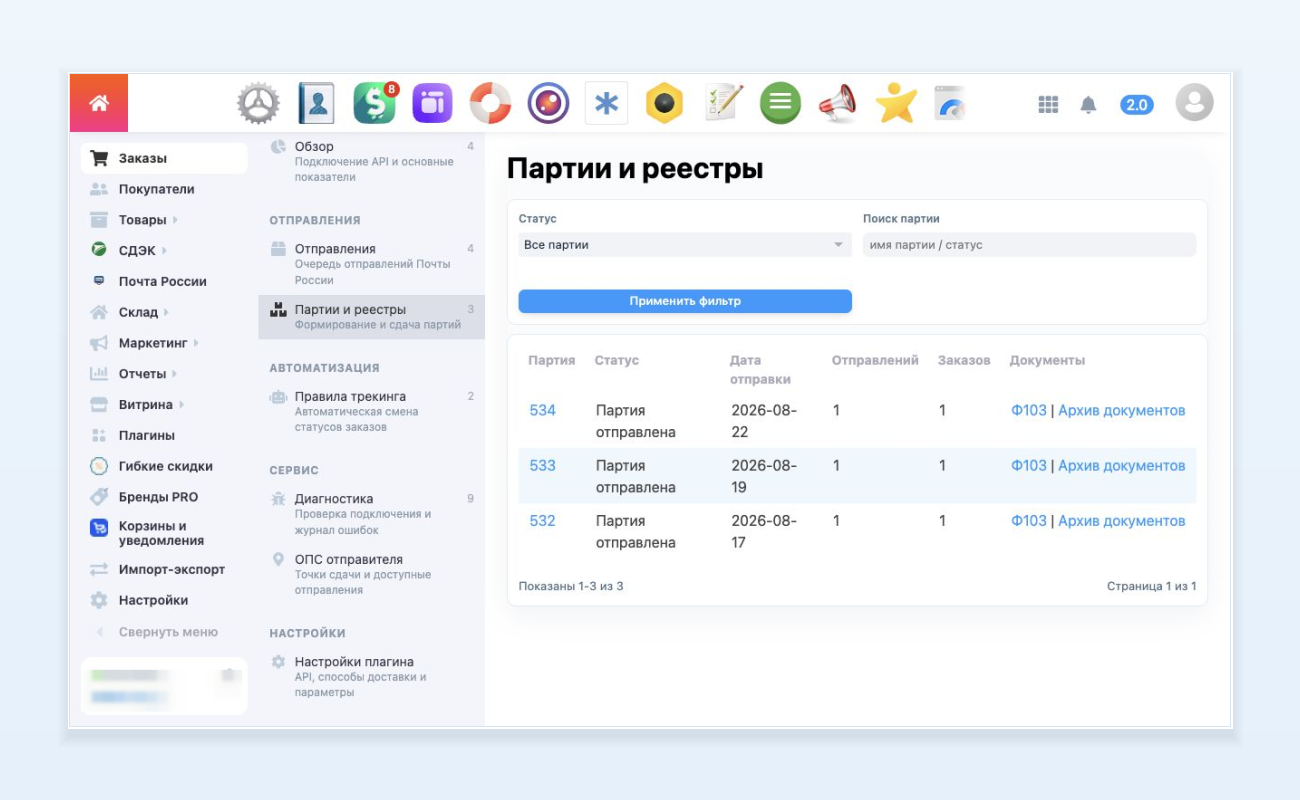
Task: Open the speedometer browser app icon
Action: pyautogui.click(x=950, y=103)
